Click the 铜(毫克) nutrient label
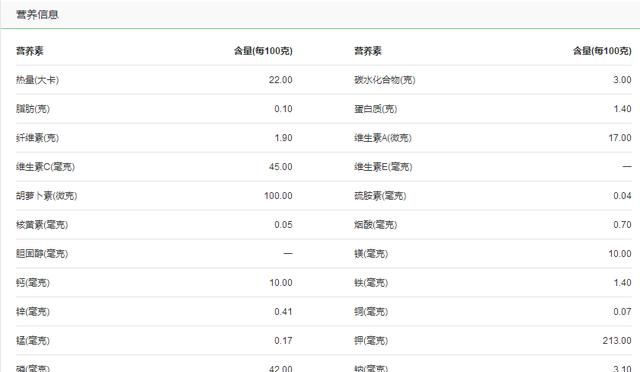 tap(371, 312)
